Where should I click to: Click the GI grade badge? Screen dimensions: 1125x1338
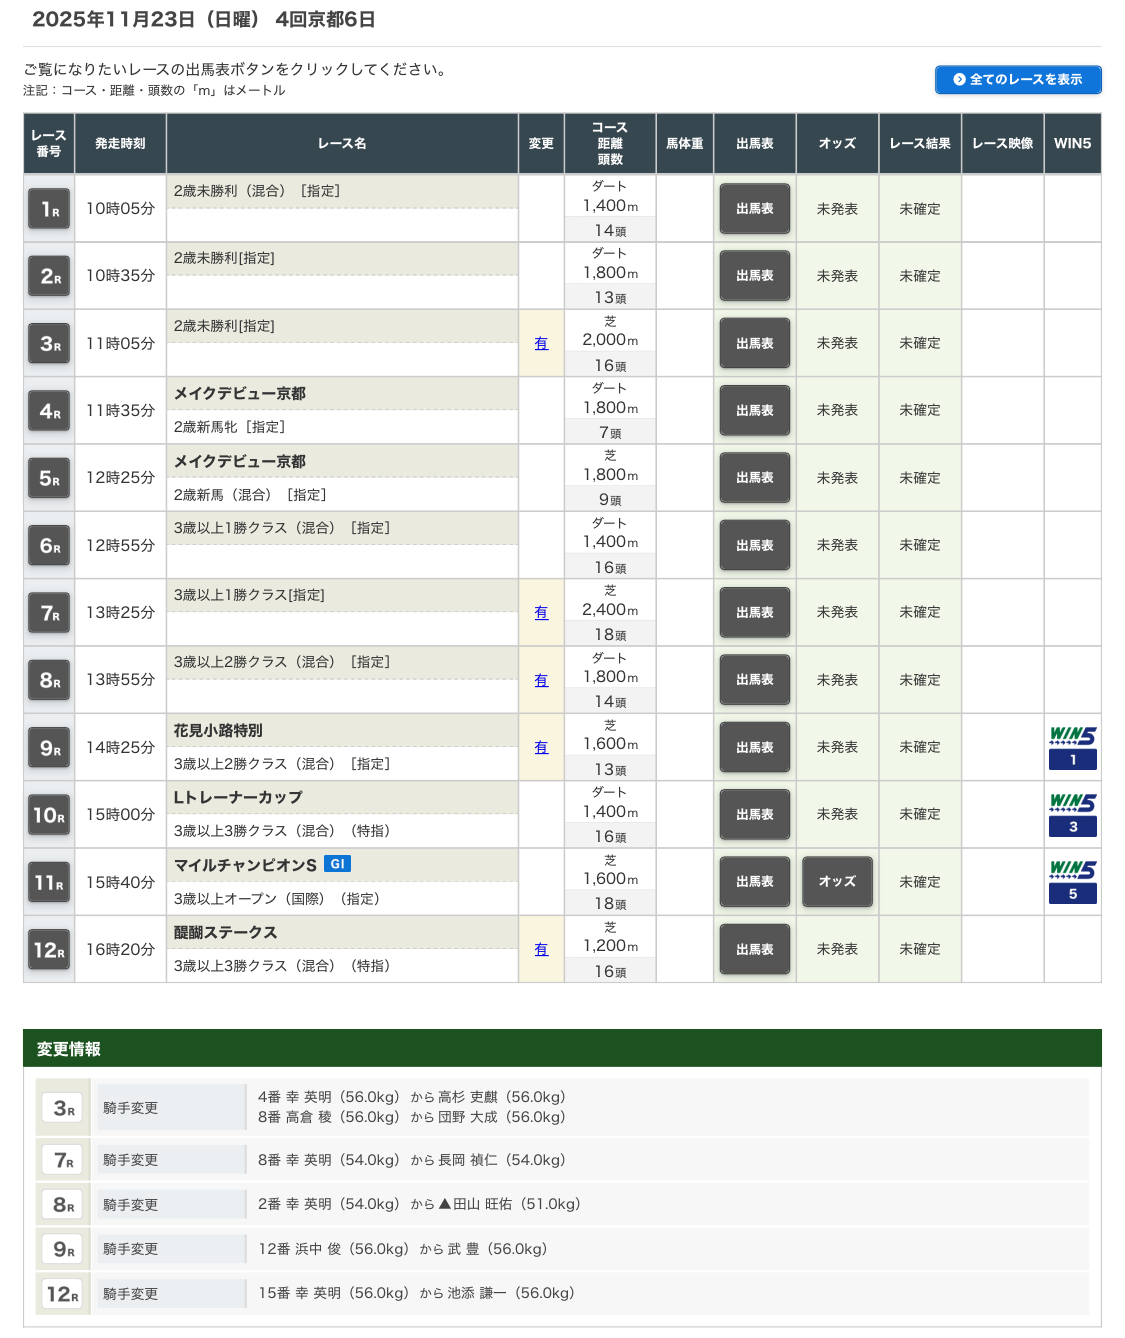(x=337, y=864)
